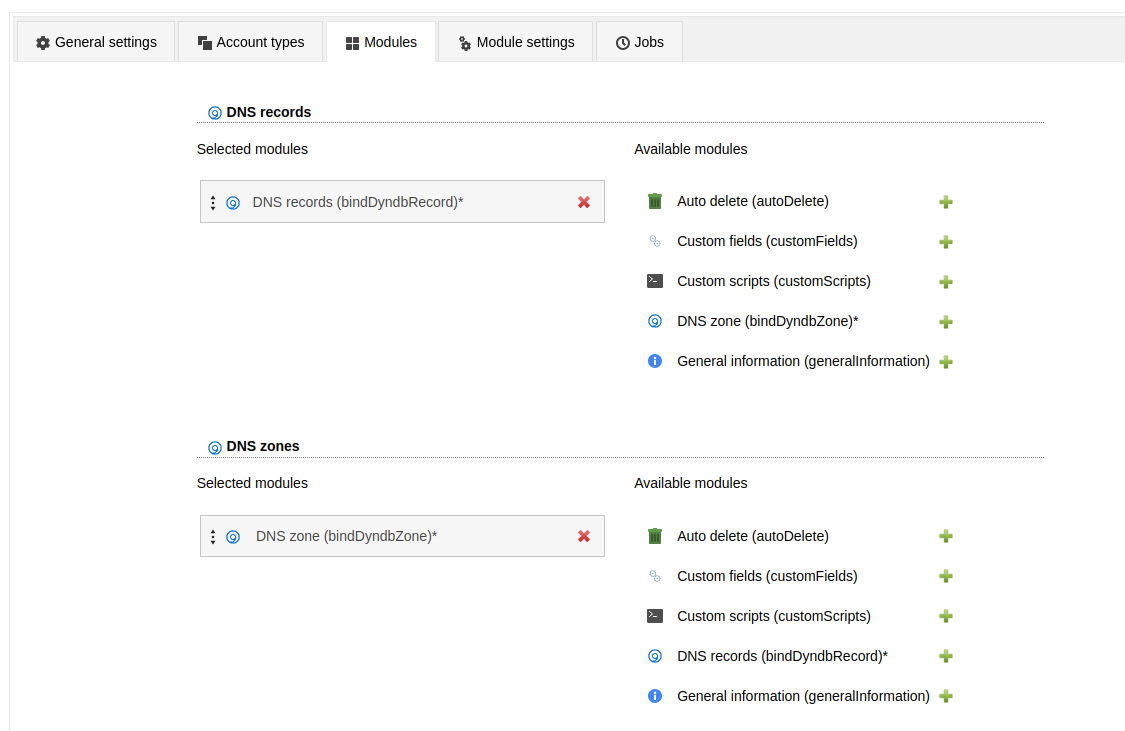Add DNS records module to DNS zones
This screenshot has width=1125, height=731.
pos(946,657)
